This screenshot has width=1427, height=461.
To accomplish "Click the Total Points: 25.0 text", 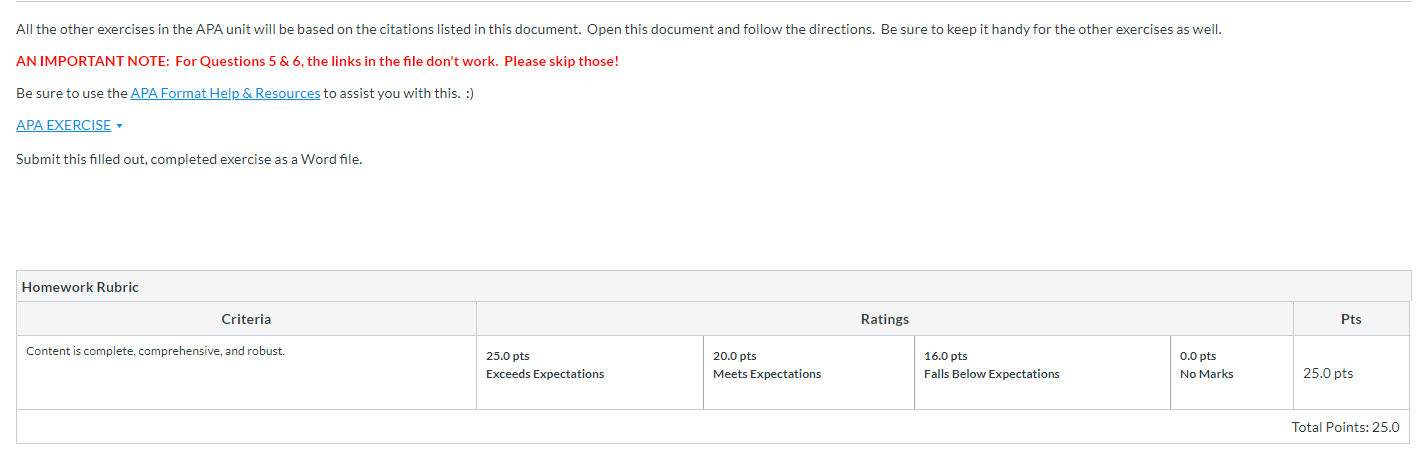I will coord(1345,427).
